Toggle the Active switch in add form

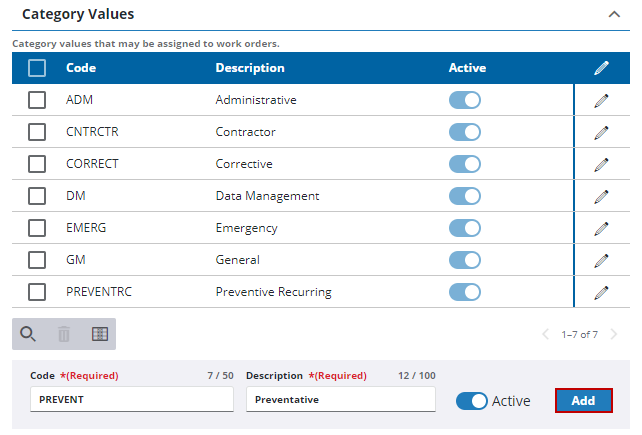click(472, 400)
